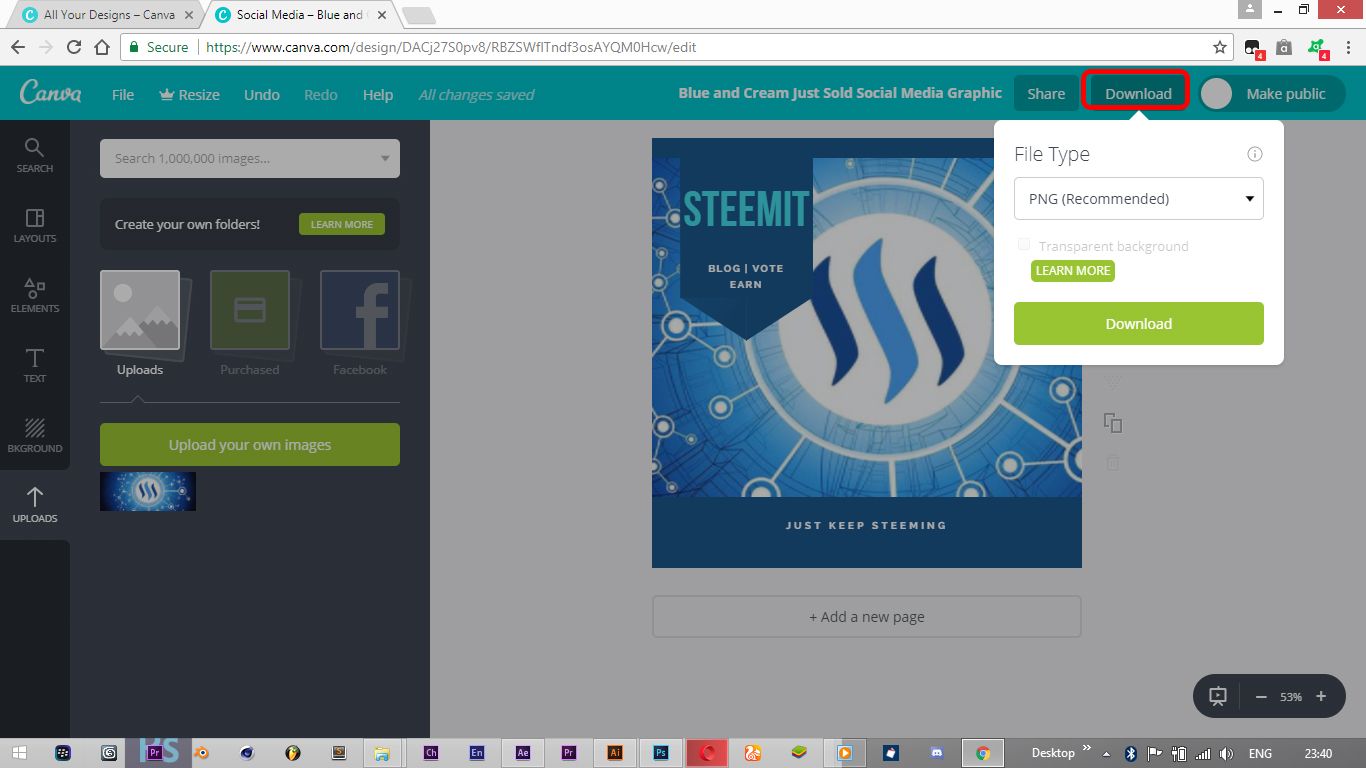Click Add a new page

click(867, 617)
